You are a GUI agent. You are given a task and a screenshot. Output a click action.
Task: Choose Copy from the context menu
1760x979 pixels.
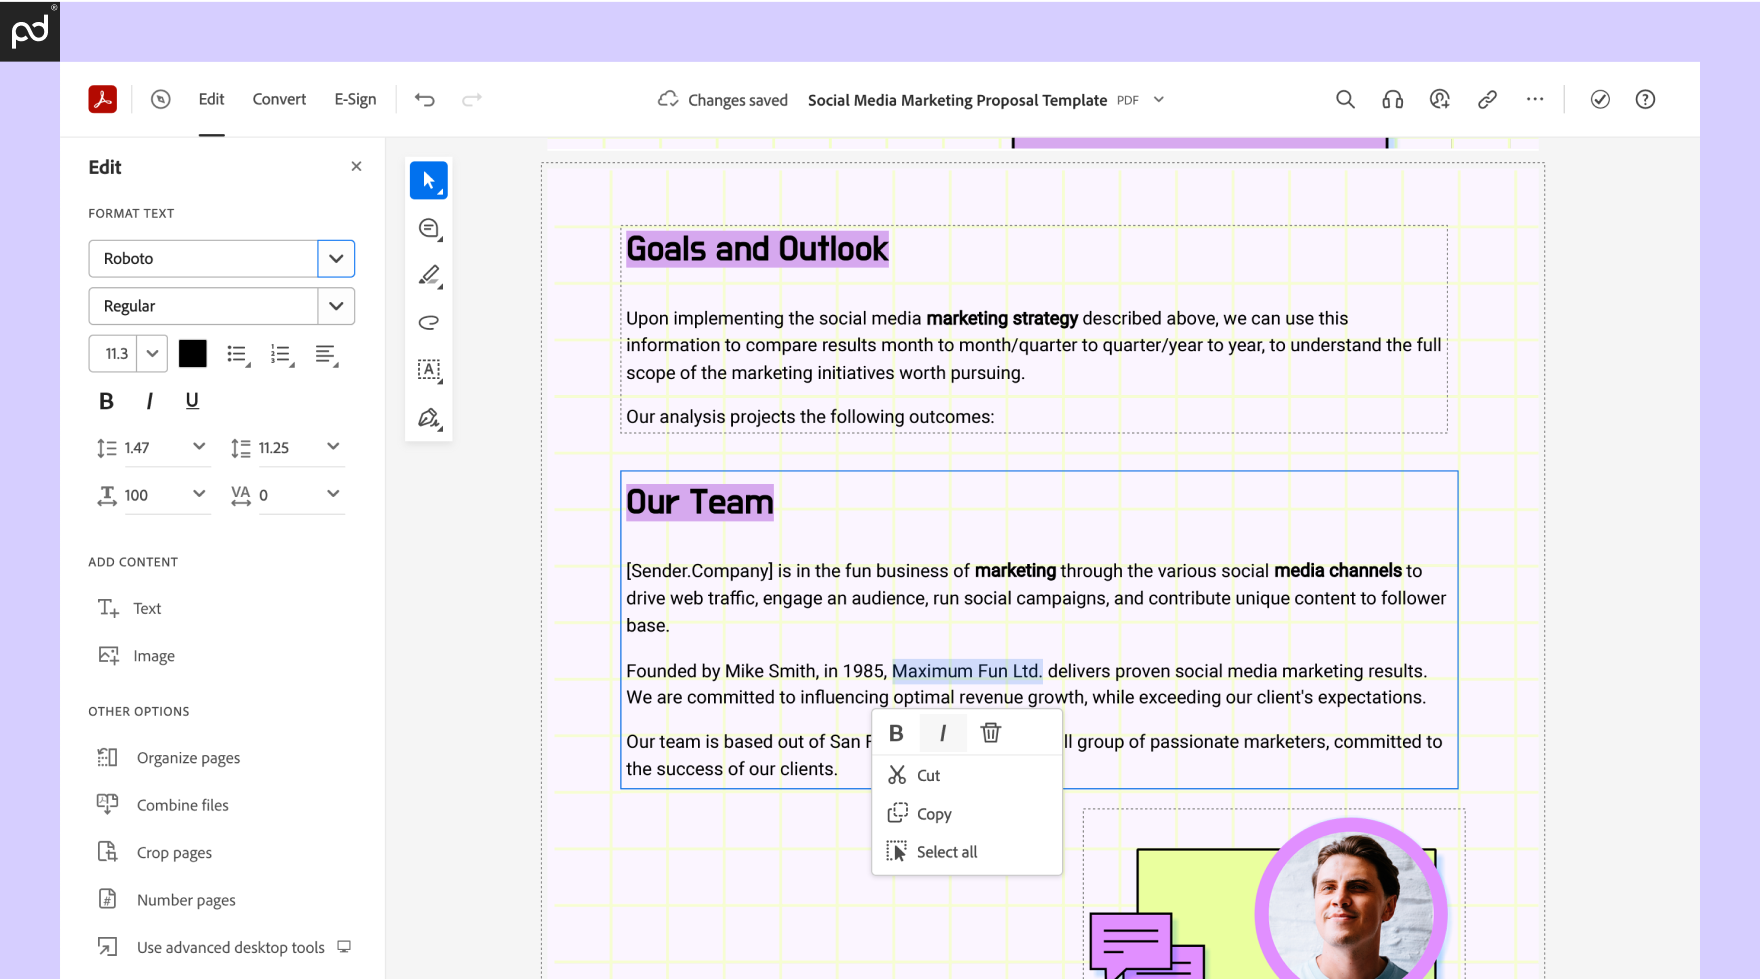934,814
